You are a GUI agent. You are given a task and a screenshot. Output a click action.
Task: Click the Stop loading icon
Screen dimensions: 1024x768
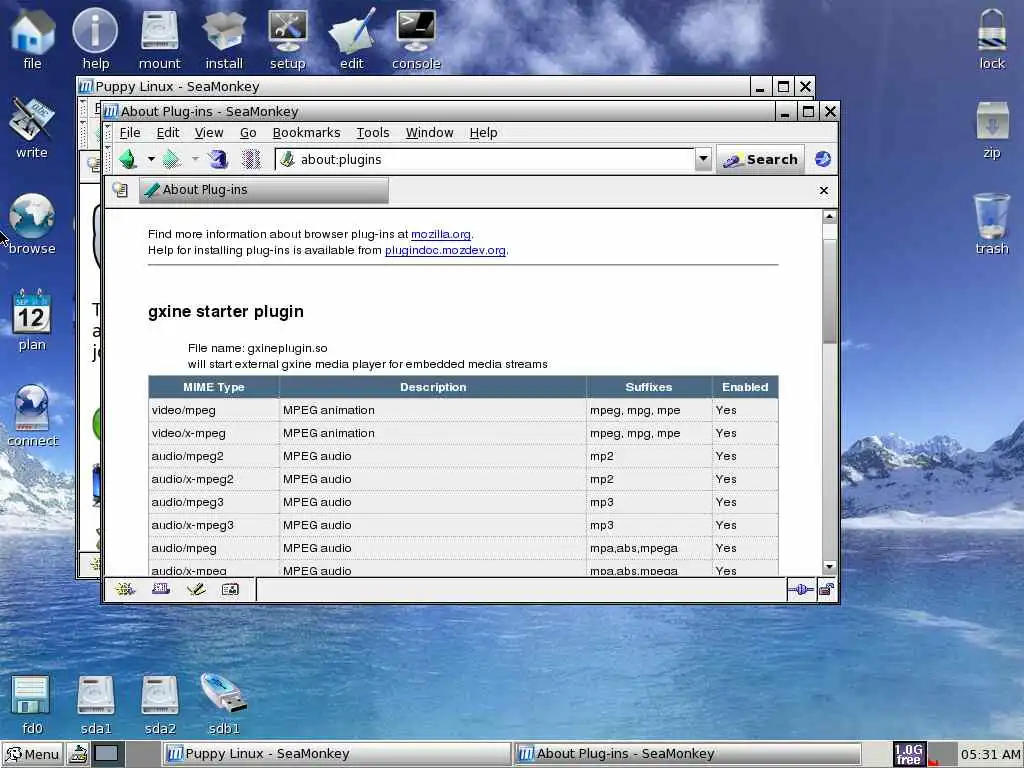251,159
